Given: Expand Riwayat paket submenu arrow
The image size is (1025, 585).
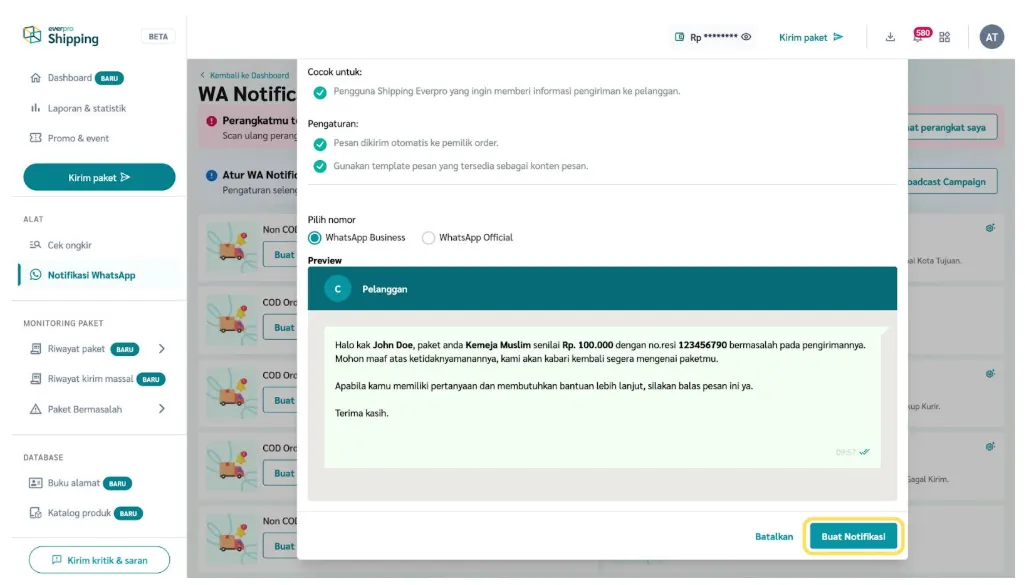Looking at the screenshot, I should click(x=162, y=349).
